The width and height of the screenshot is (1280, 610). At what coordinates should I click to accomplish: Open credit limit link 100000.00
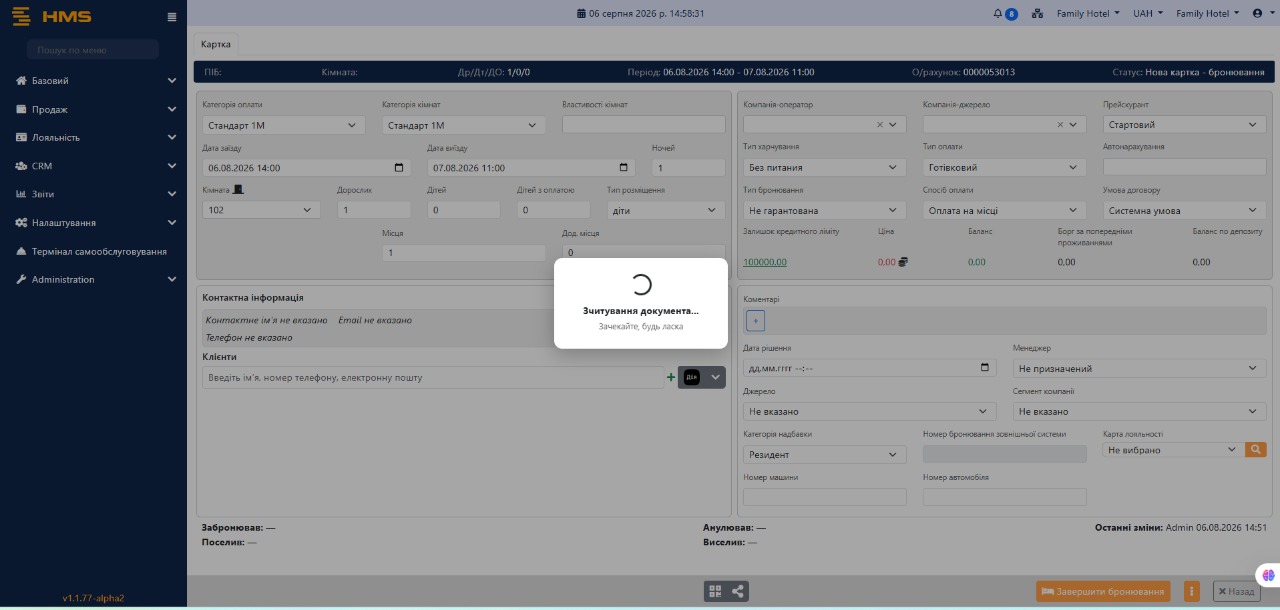pyautogui.click(x=765, y=262)
